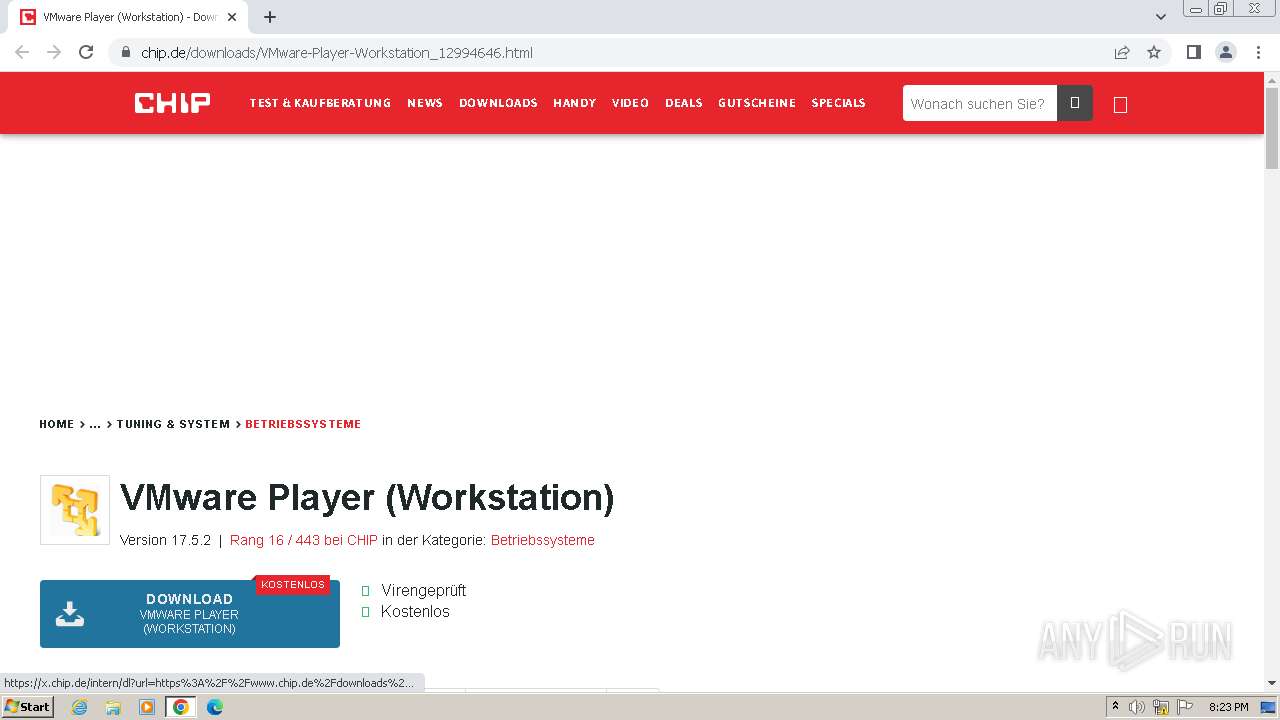Viewport: 1280px width, 720px height.
Task: Open SPECIALS section
Action: pyautogui.click(x=838, y=103)
